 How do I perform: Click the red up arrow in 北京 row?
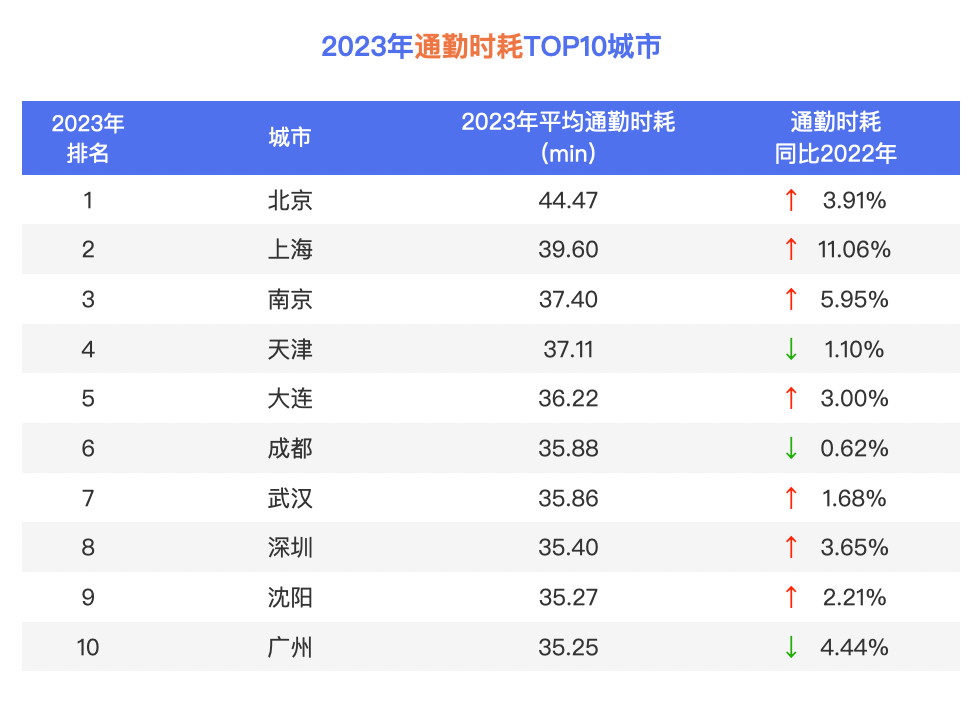pyautogui.click(x=791, y=200)
